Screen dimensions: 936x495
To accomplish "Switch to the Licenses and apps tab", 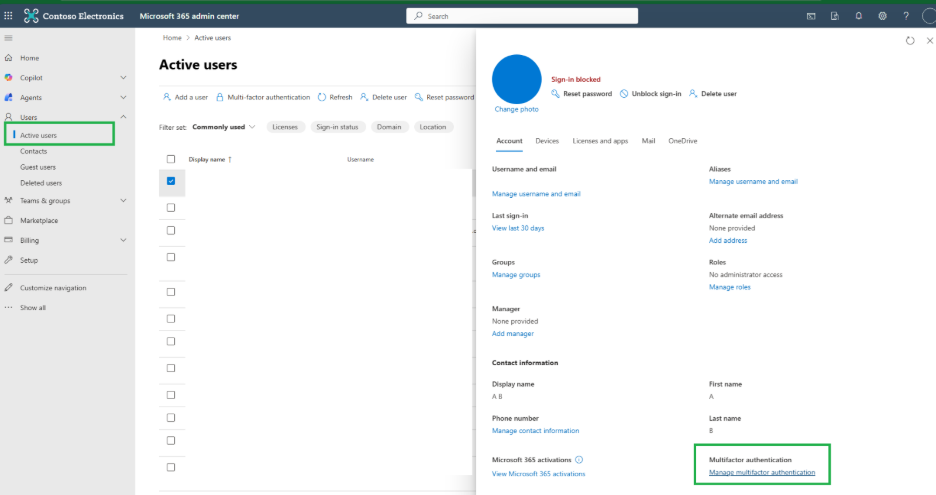I will [x=600, y=141].
